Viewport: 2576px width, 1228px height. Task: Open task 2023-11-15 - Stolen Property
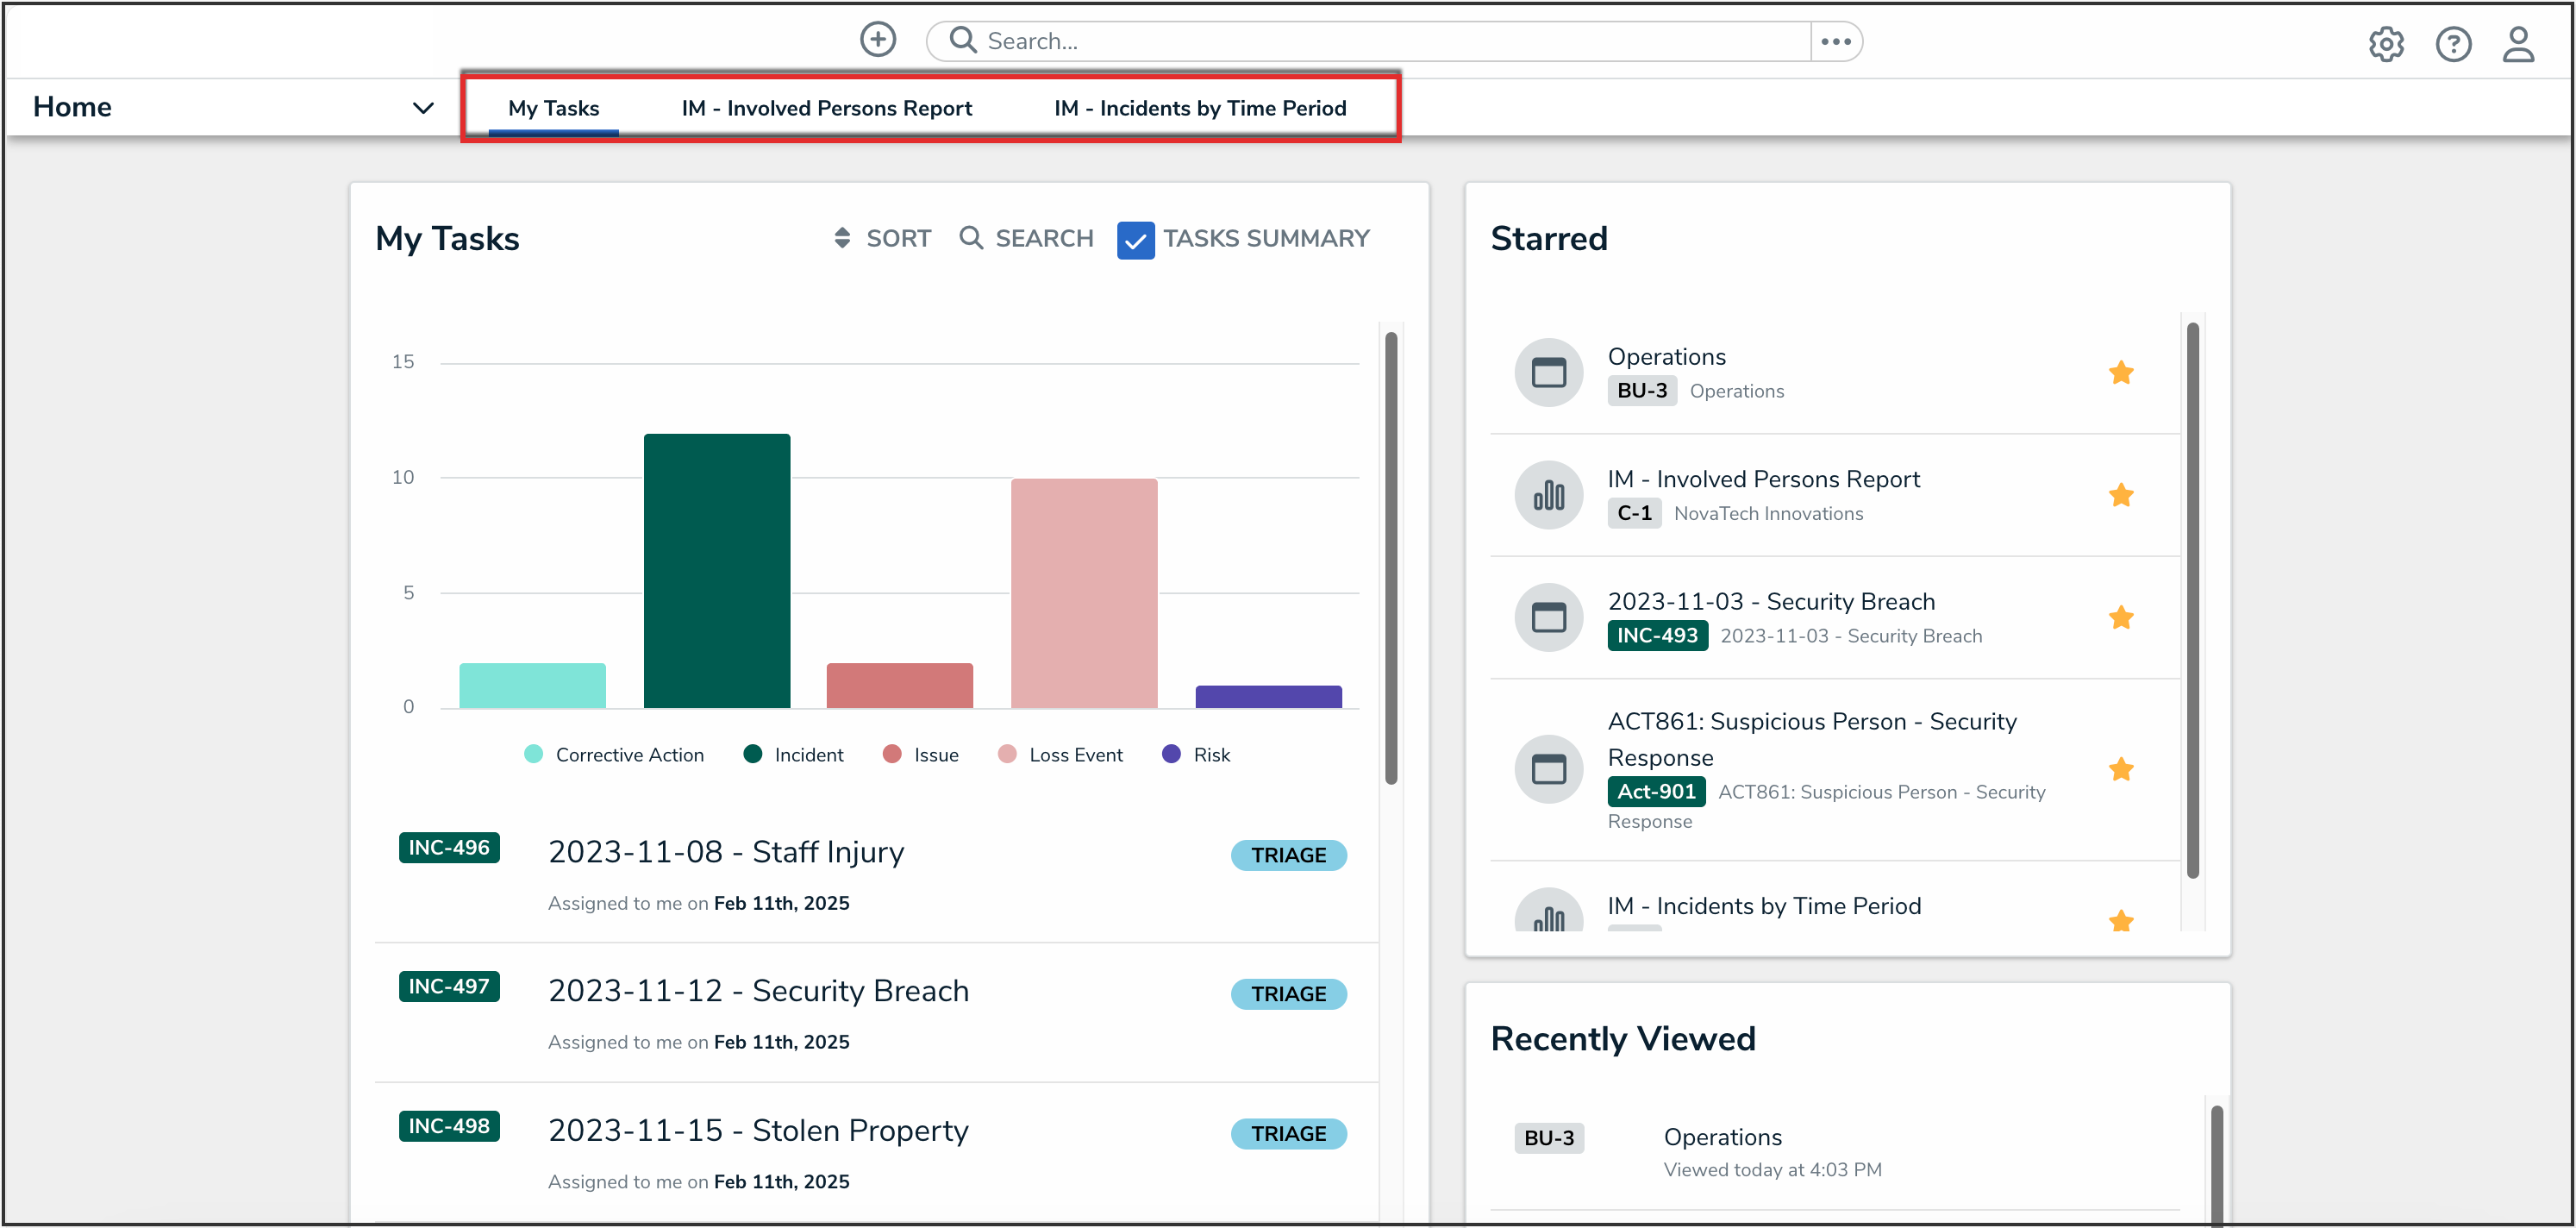point(757,1130)
